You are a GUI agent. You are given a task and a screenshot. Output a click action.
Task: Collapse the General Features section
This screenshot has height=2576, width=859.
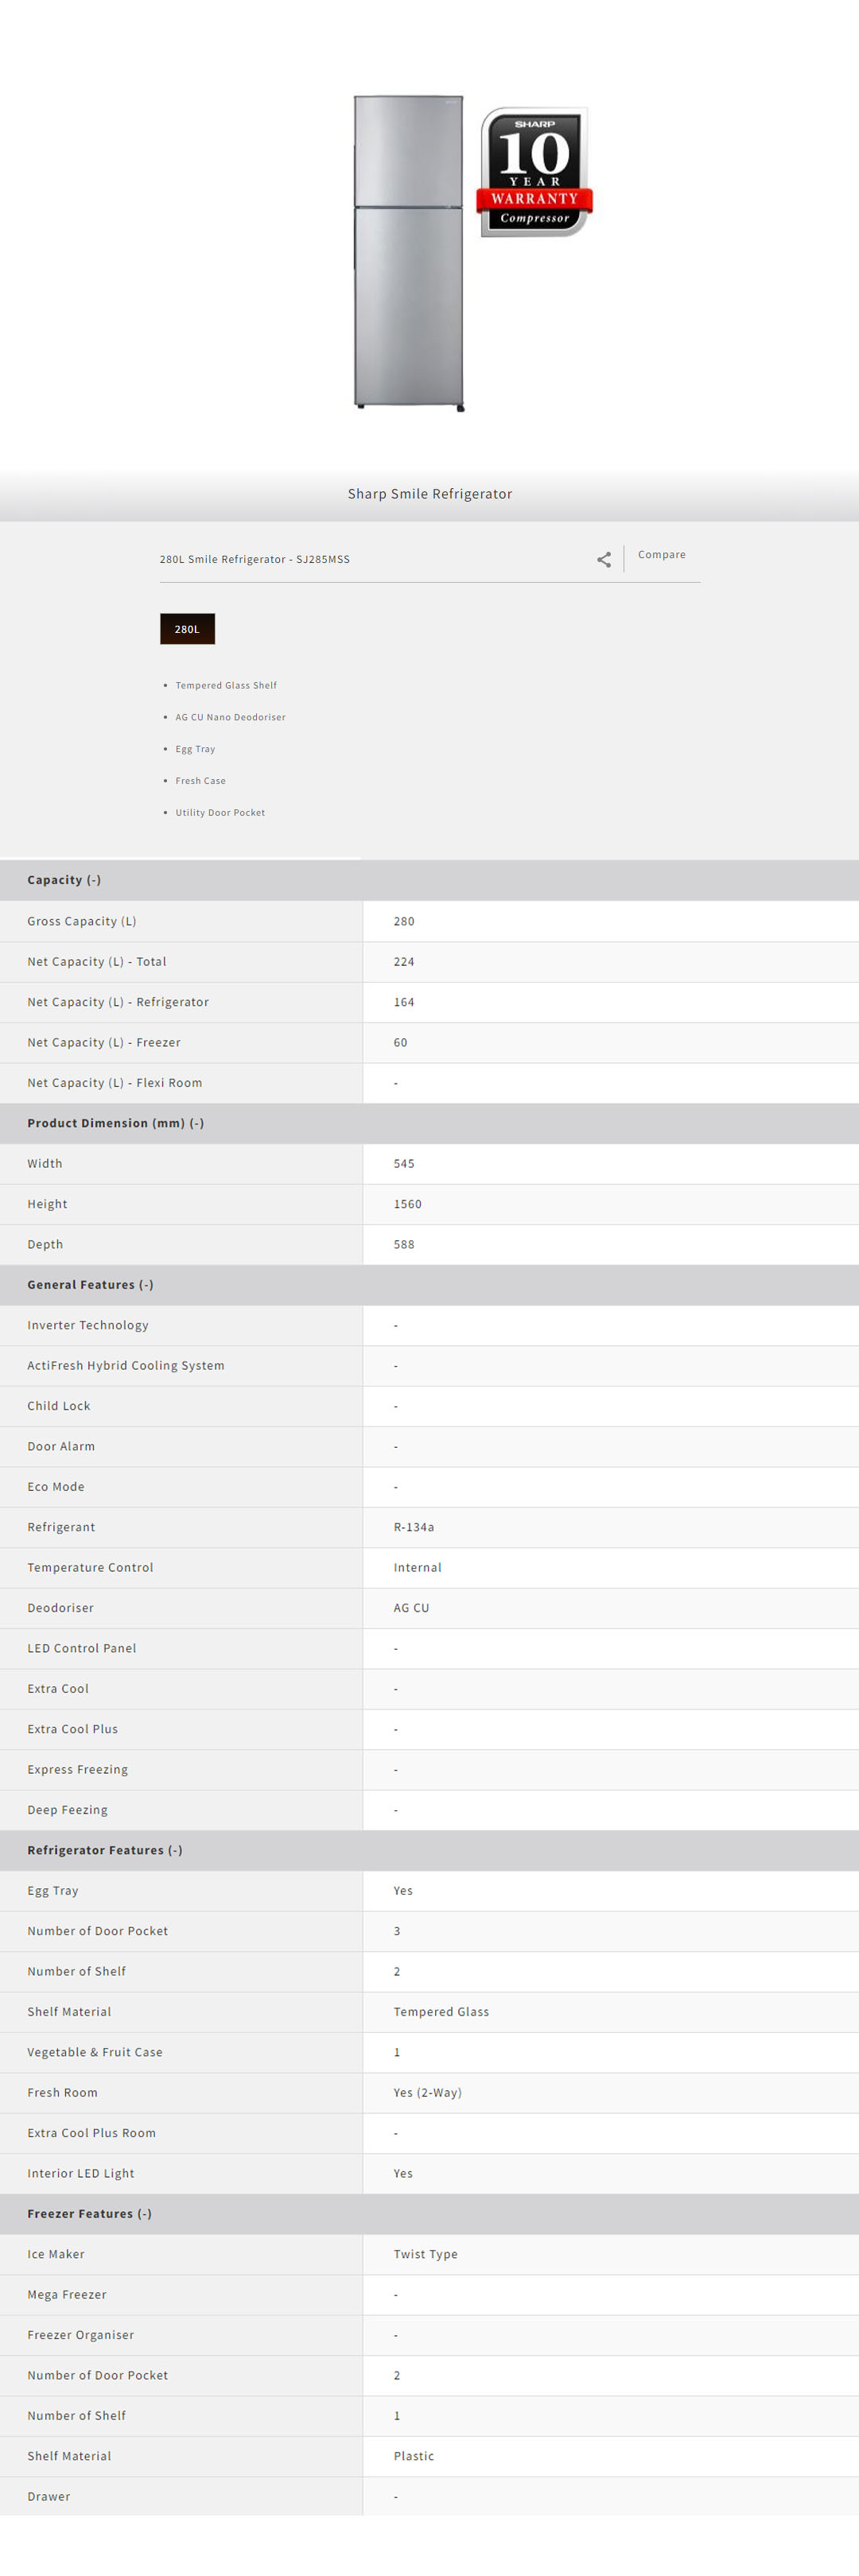click(90, 1285)
